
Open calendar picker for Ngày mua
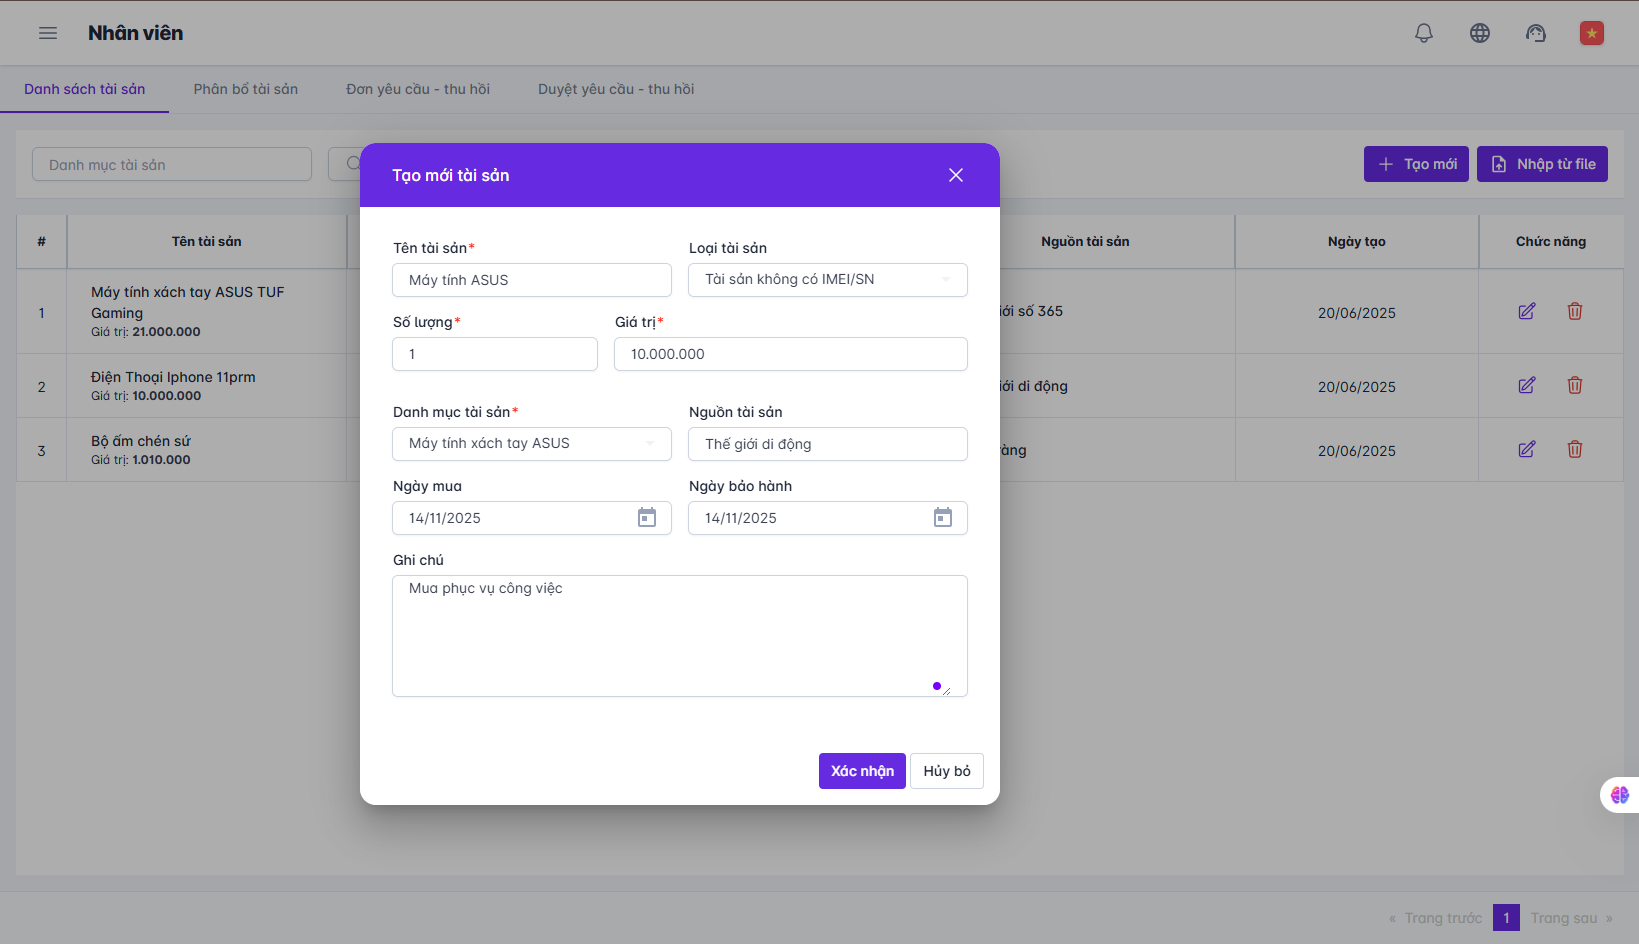(x=647, y=518)
